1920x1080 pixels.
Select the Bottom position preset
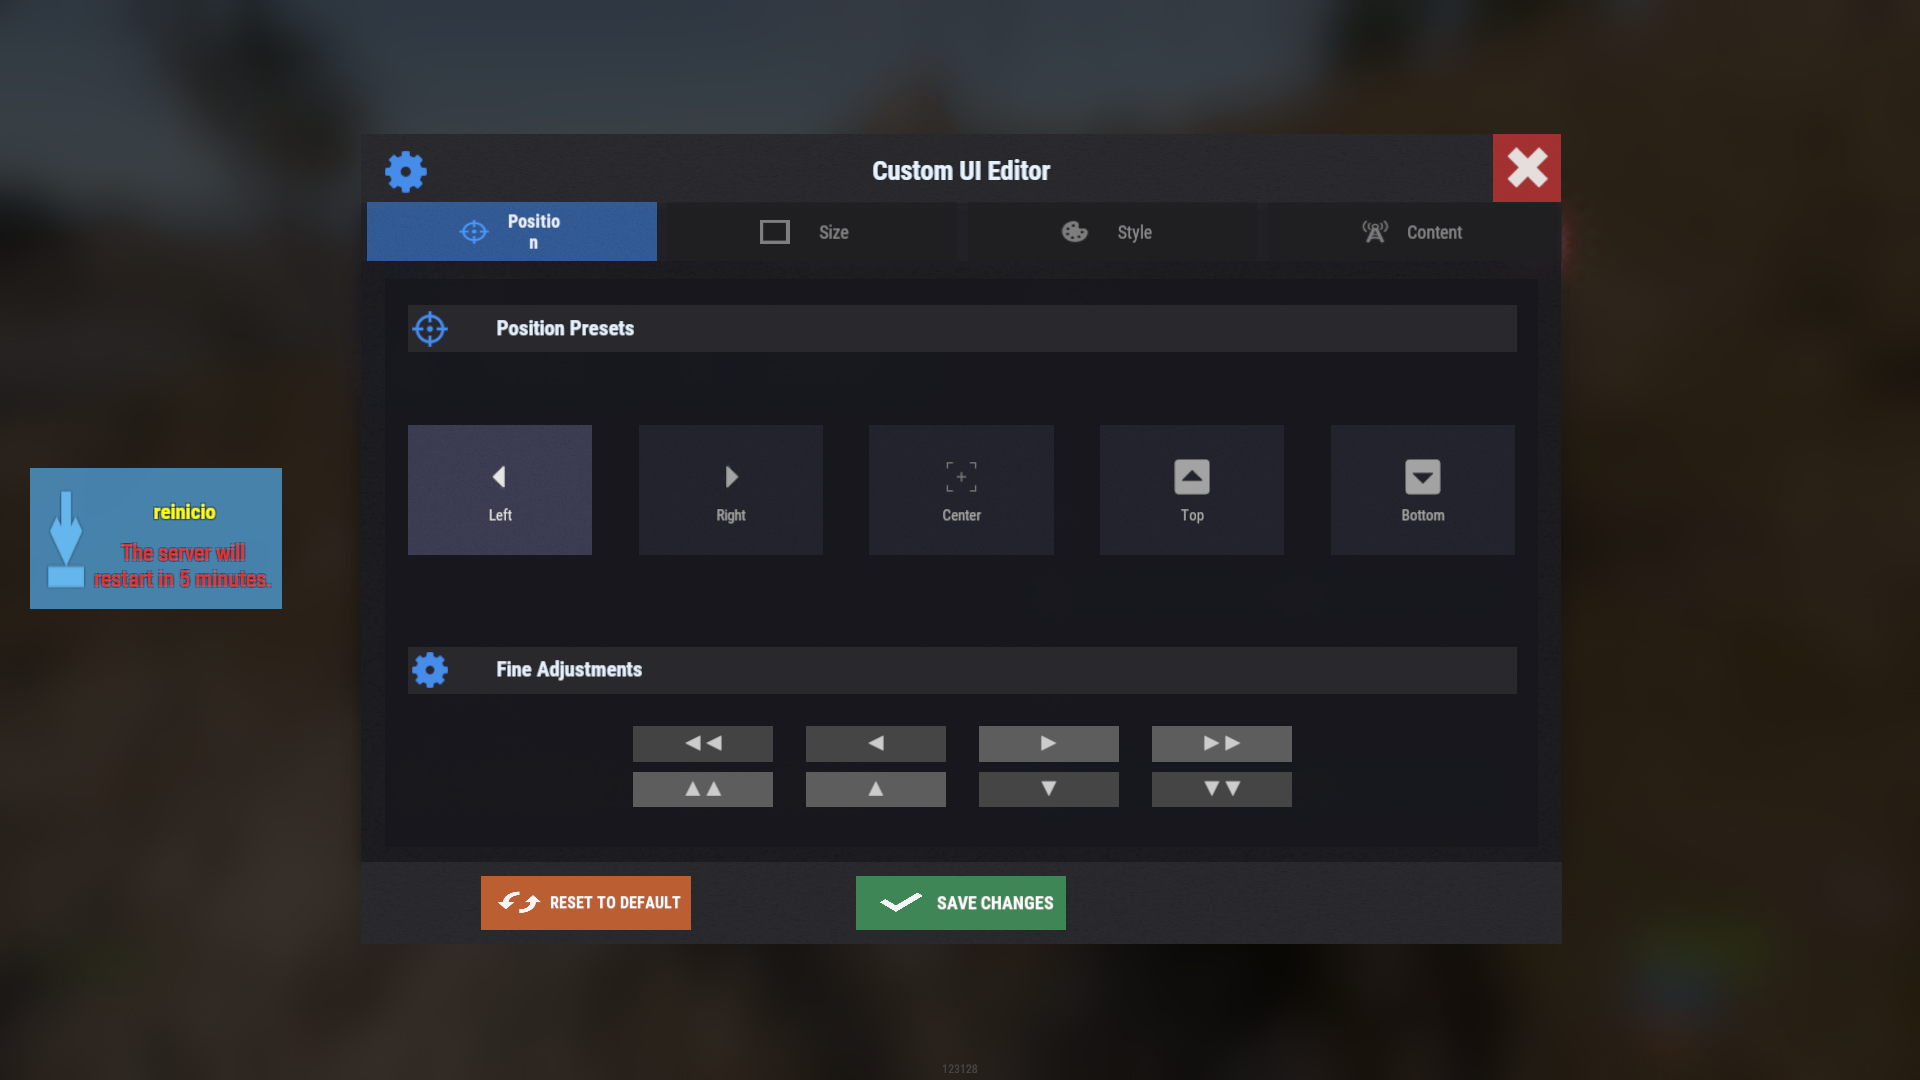(x=1423, y=490)
